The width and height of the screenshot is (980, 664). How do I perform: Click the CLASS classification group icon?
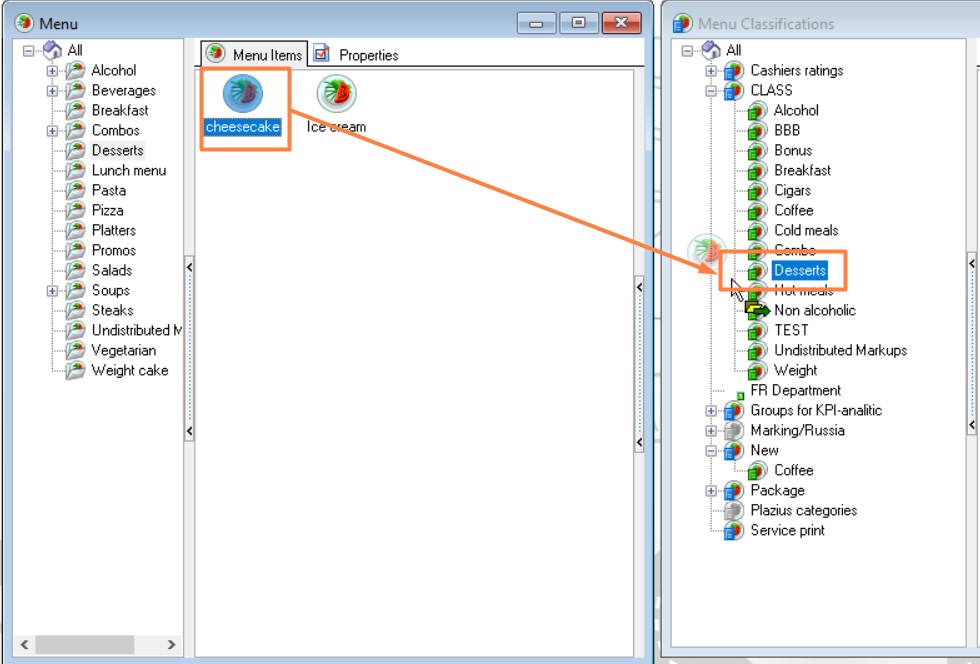[x=734, y=91]
